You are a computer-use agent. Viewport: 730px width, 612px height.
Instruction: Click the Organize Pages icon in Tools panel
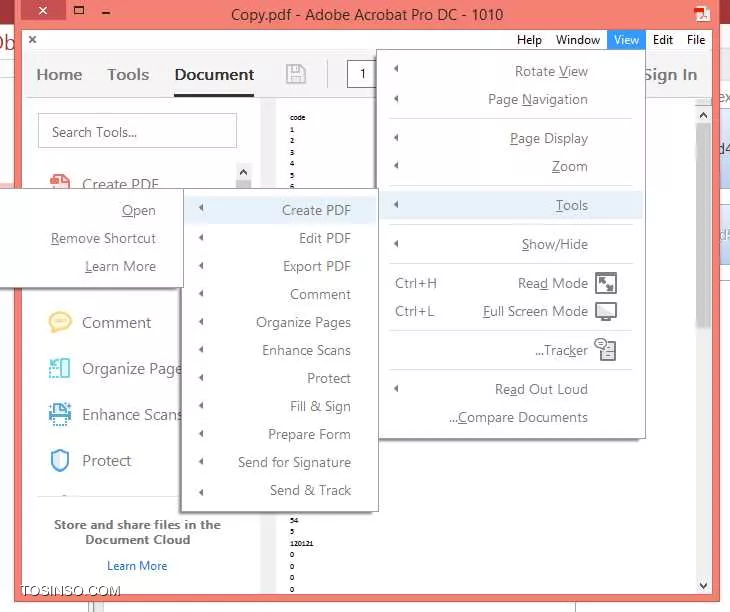coord(60,368)
